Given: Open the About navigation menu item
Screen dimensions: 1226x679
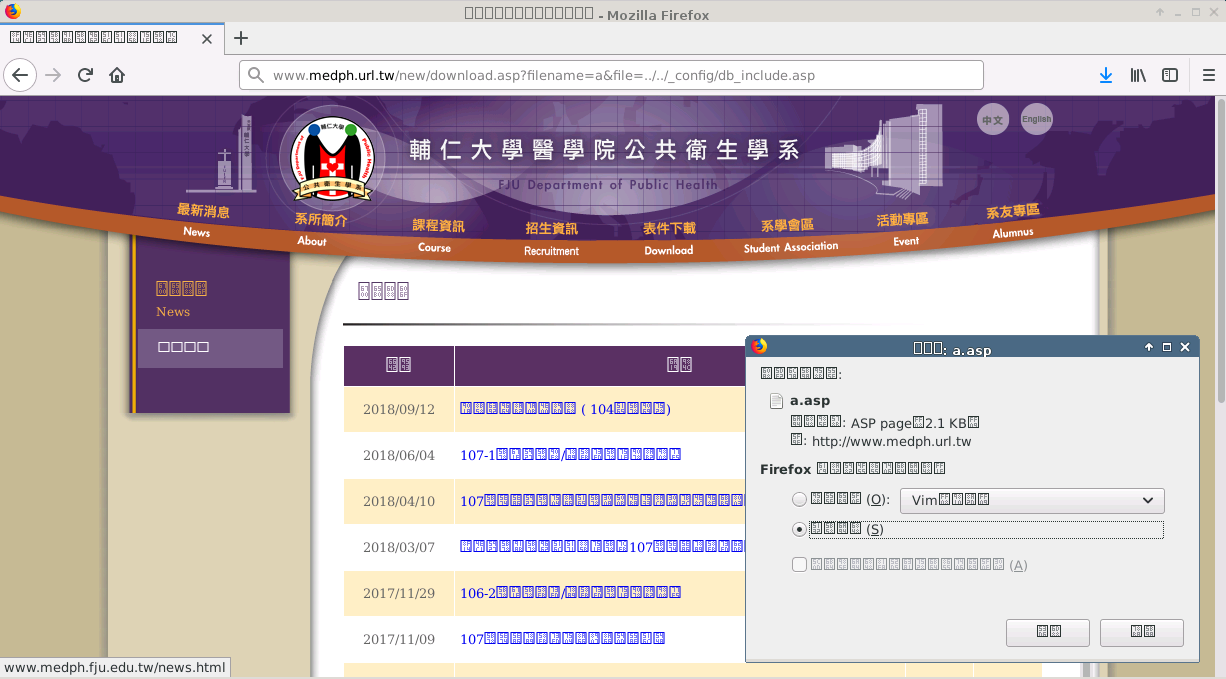Looking at the screenshot, I should tap(320, 230).
